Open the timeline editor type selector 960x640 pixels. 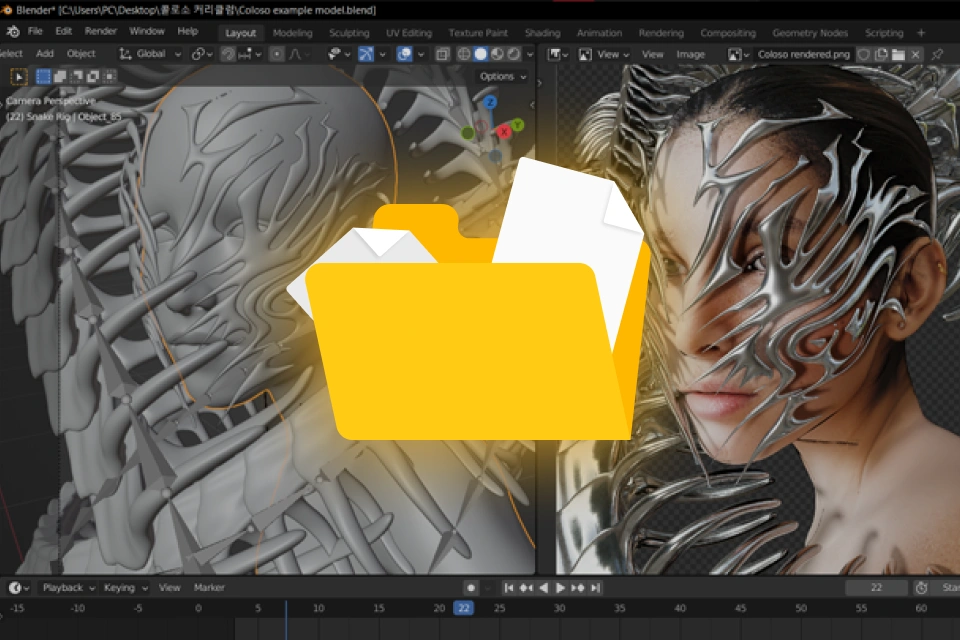point(18,588)
